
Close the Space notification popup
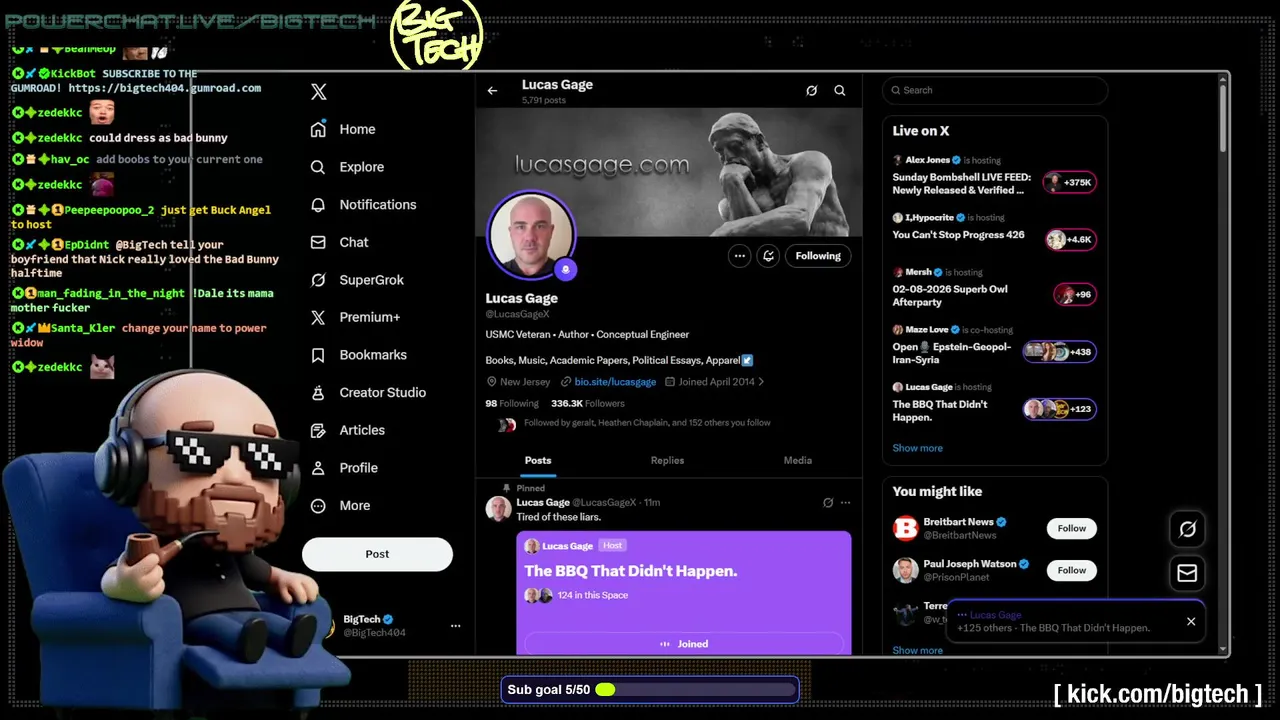(x=1191, y=622)
